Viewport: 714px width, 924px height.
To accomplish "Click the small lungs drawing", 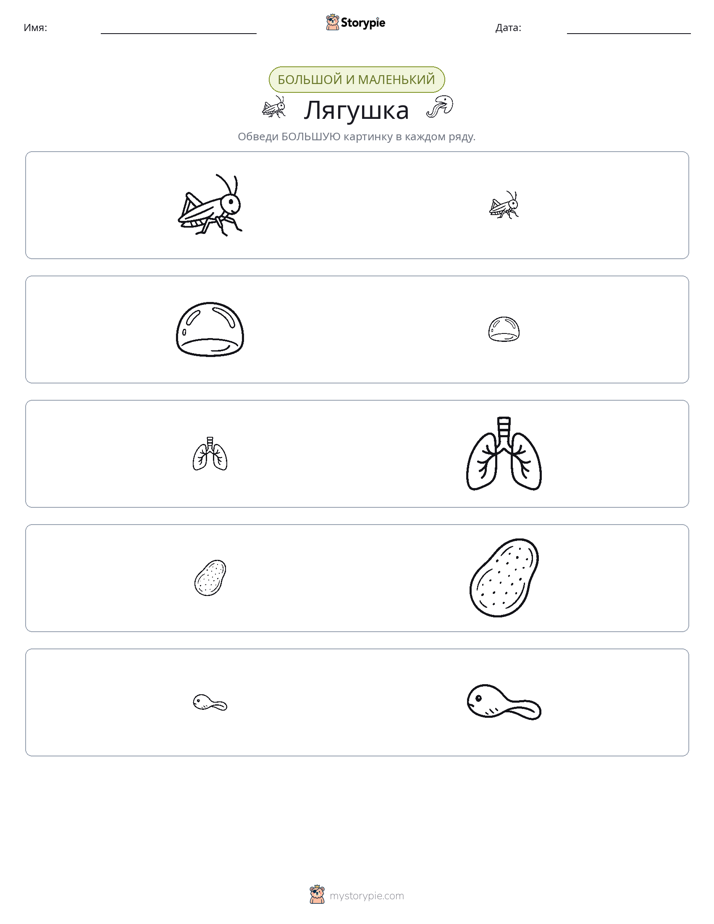I will (x=210, y=454).
